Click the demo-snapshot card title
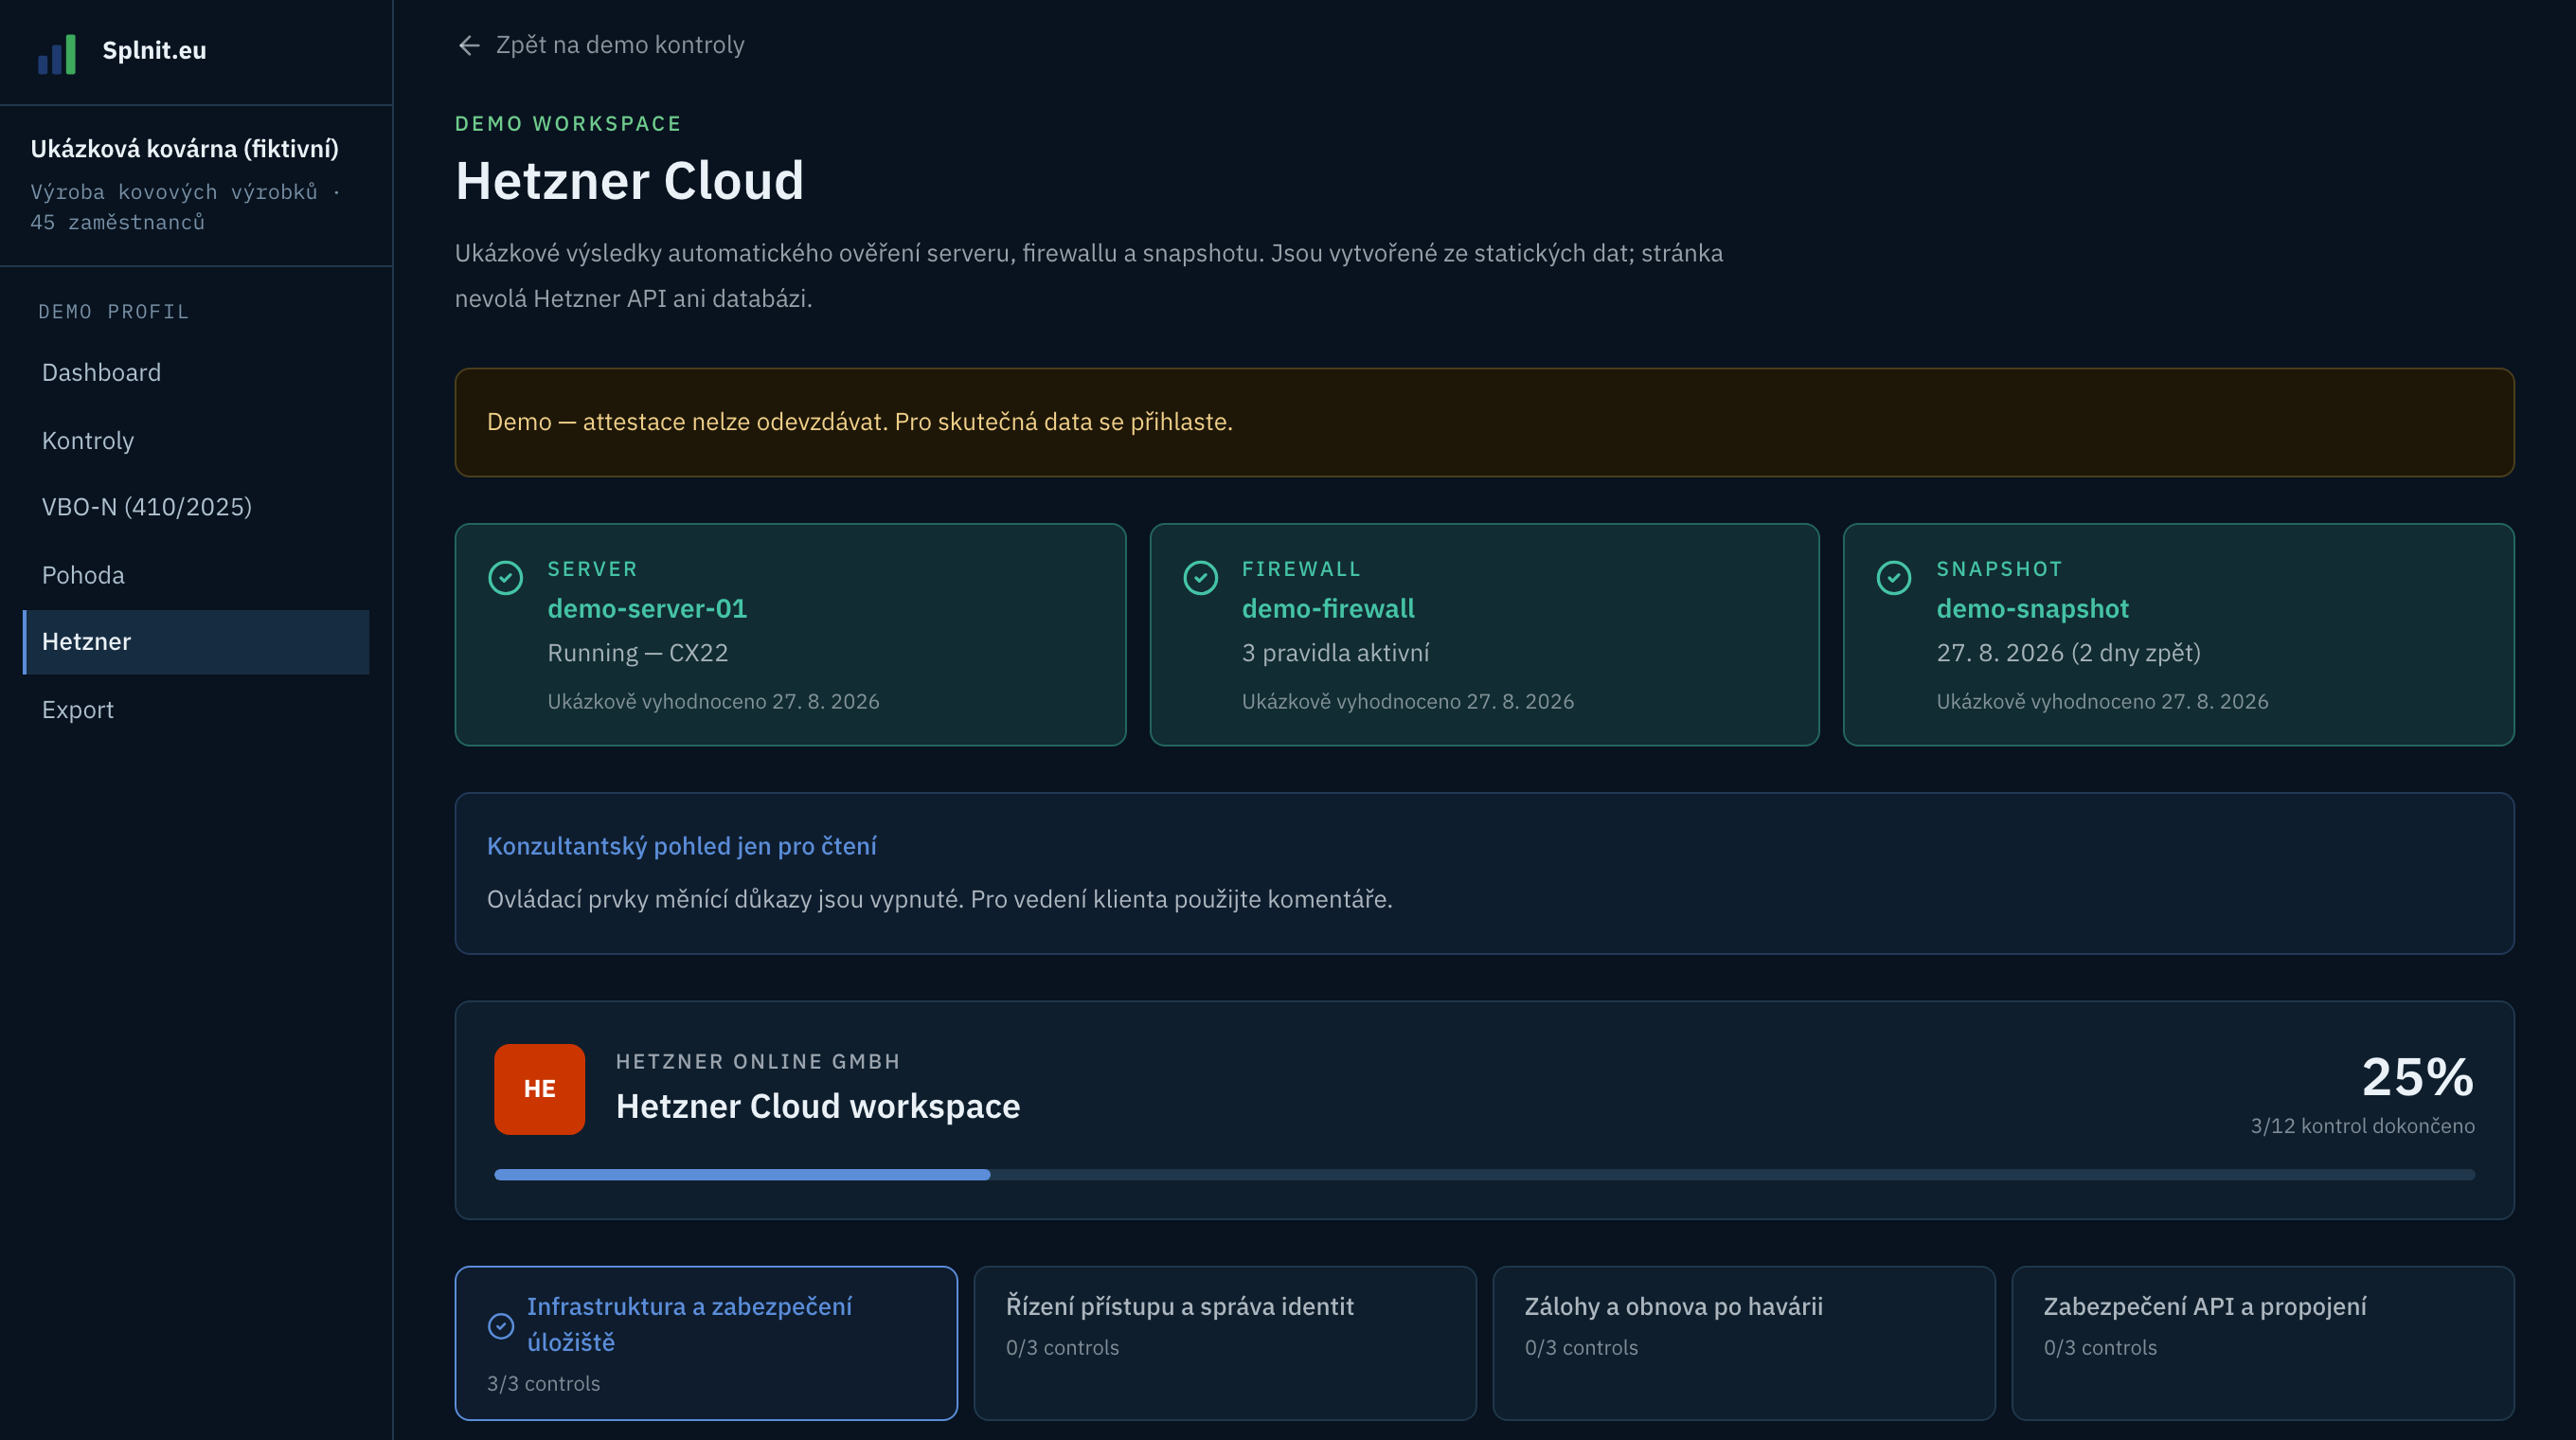 pos(2032,608)
